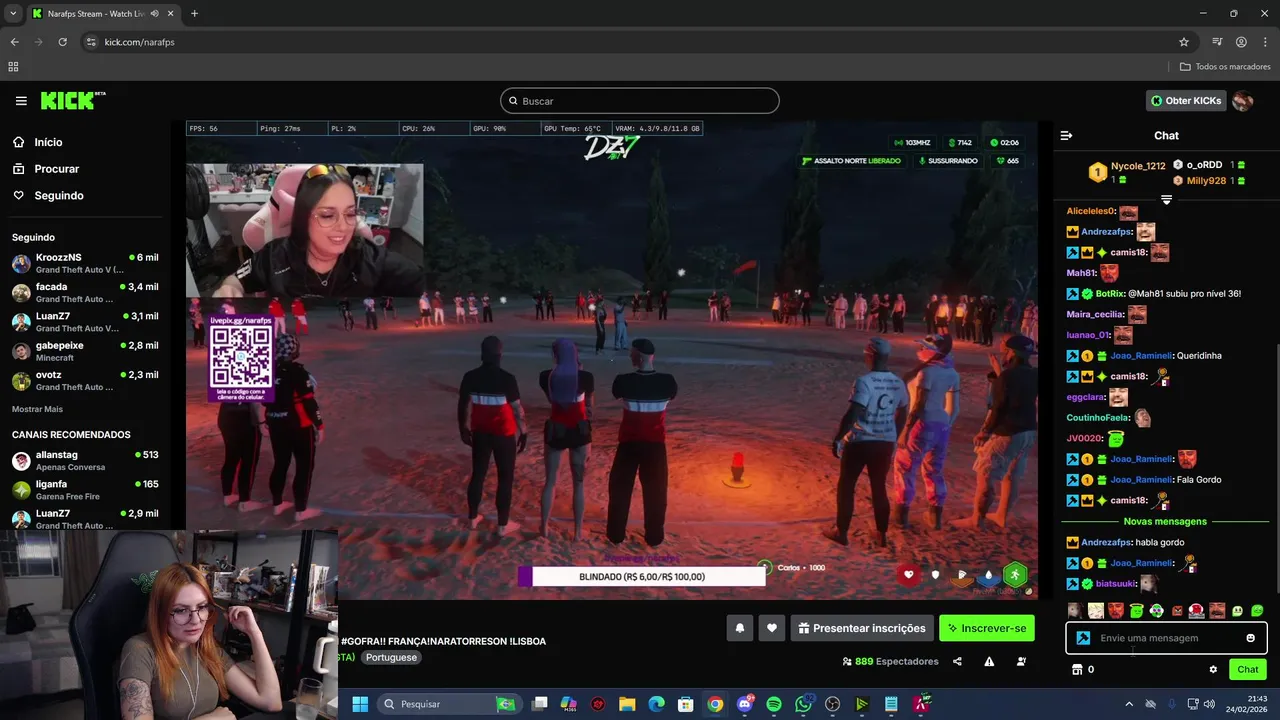This screenshot has height=720, width=1280.
Task: Click the Portuguese language tag
Action: tap(391, 657)
